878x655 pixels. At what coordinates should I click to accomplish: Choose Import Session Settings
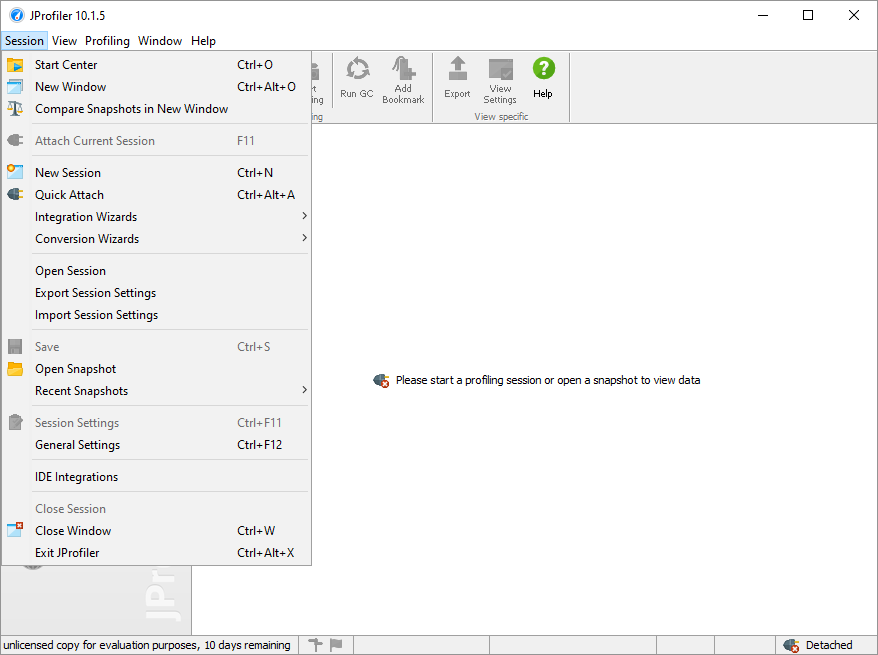[x=156, y=315]
